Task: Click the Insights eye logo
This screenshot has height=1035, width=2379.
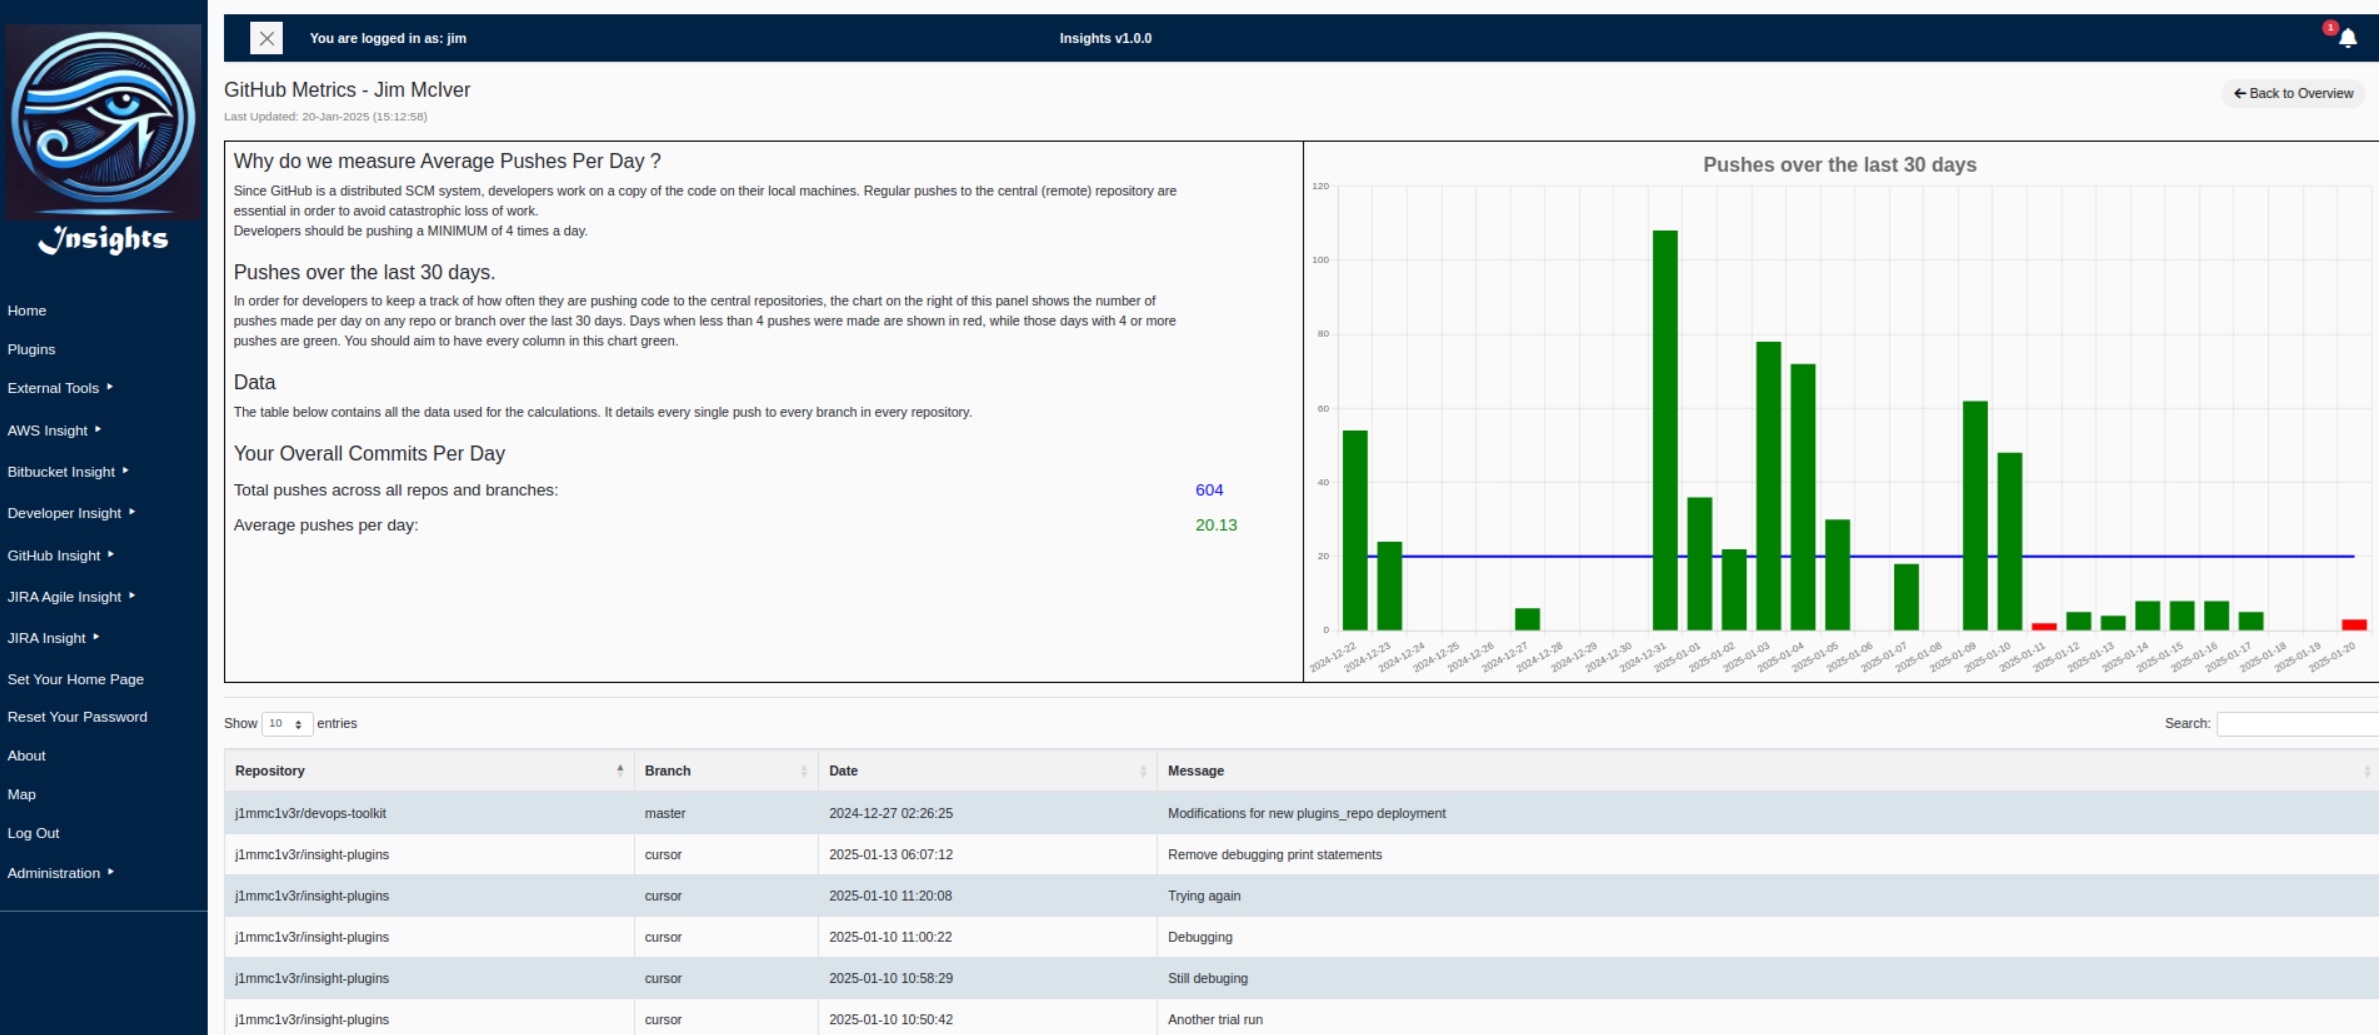Action: coord(103,120)
